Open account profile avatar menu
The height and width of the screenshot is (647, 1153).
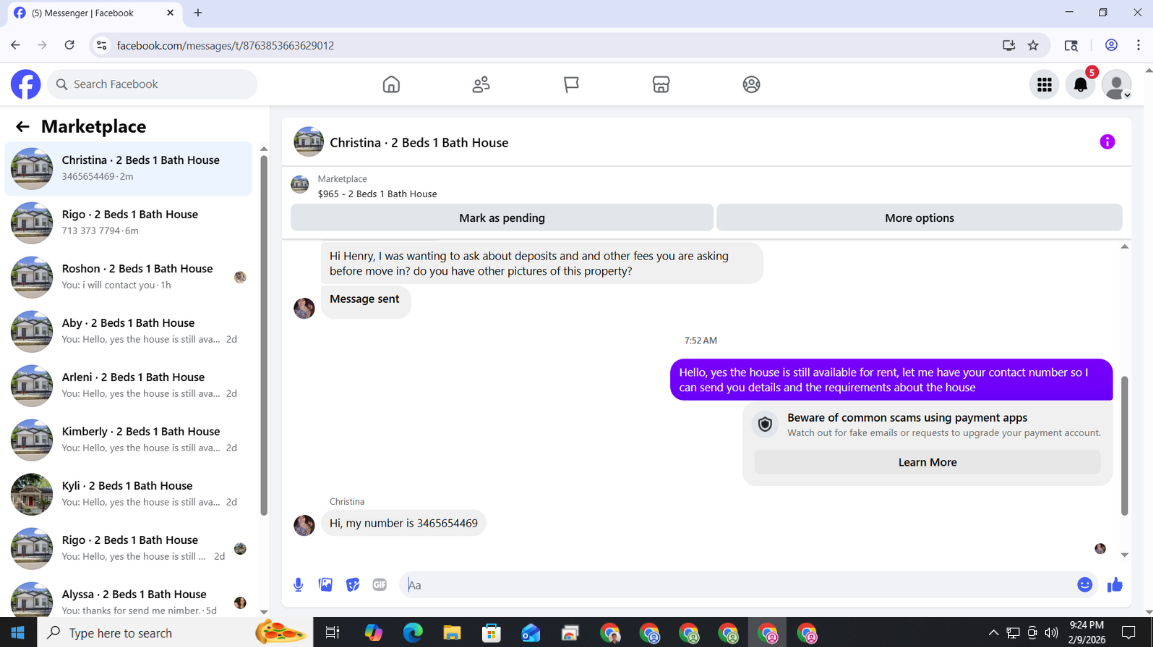(1116, 85)
